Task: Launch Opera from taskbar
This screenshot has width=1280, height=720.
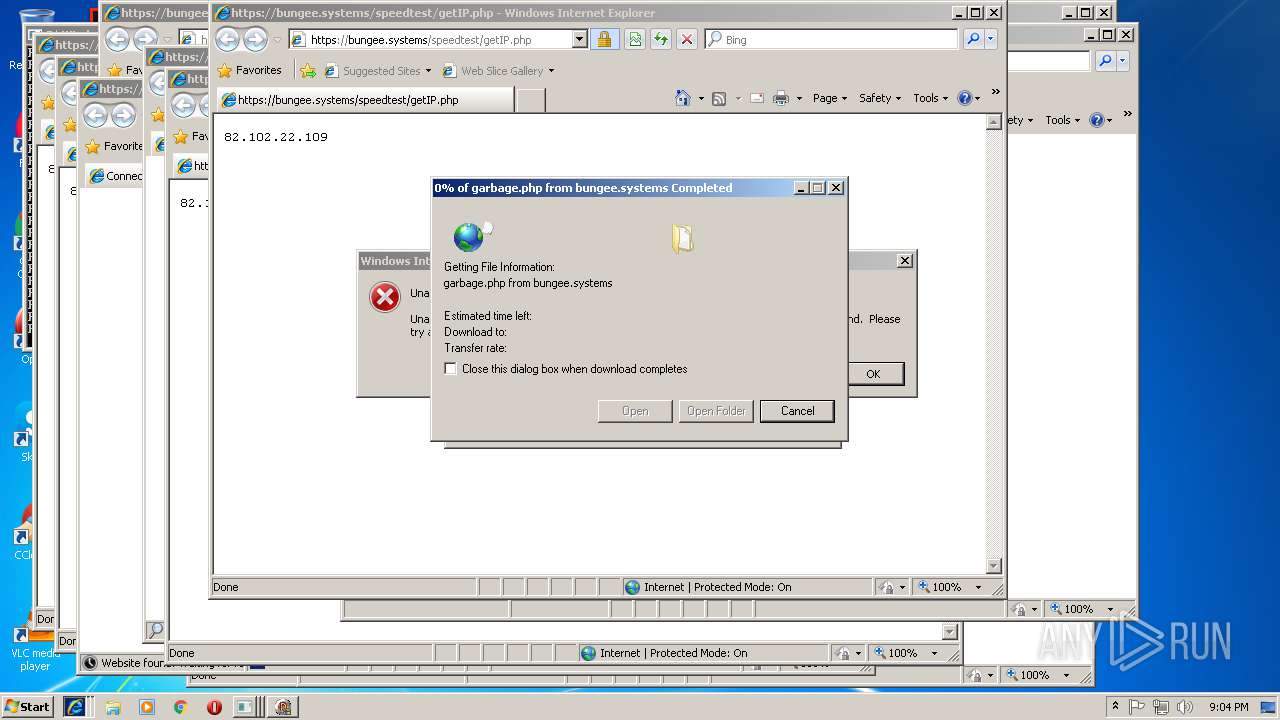Action: point(214,707)
